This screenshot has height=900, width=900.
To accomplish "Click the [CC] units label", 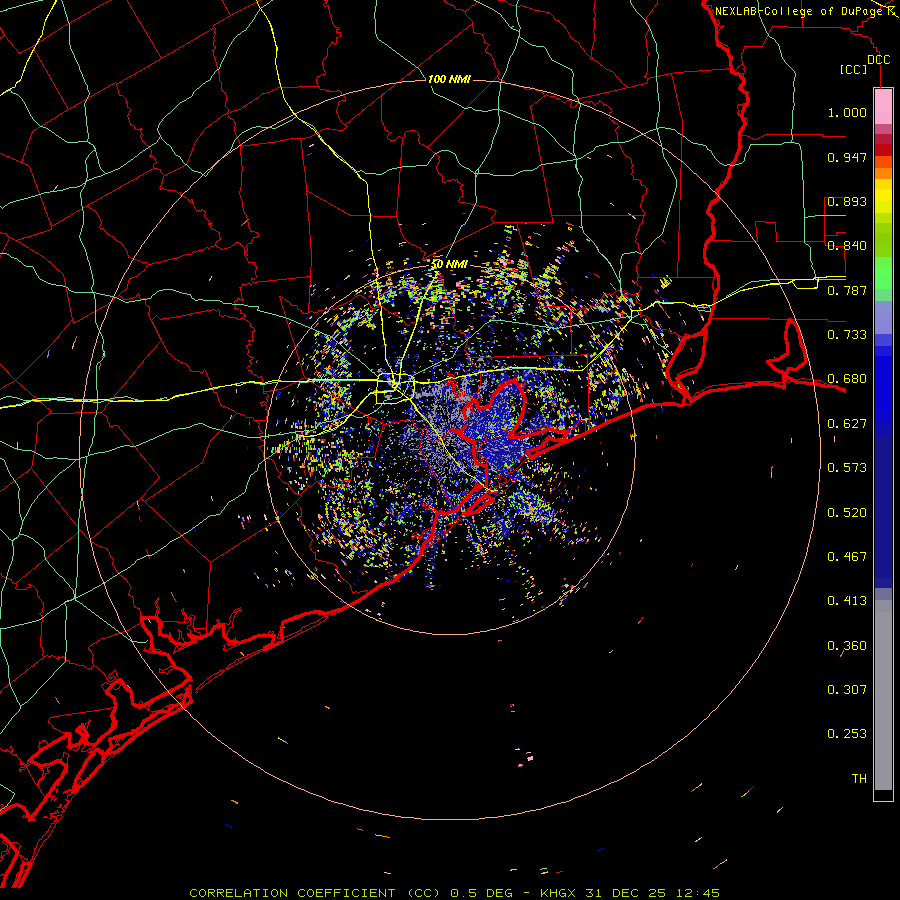I will point(854,69).
